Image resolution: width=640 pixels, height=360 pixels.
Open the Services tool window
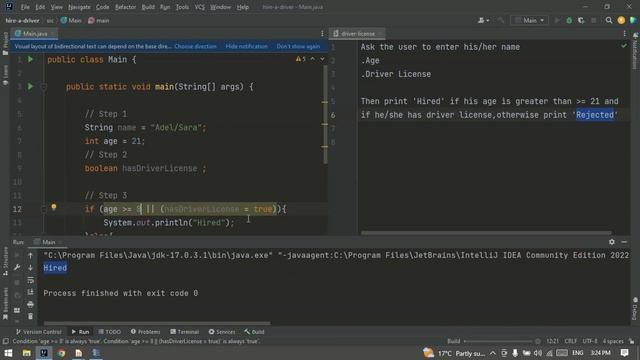coord(222,332)
